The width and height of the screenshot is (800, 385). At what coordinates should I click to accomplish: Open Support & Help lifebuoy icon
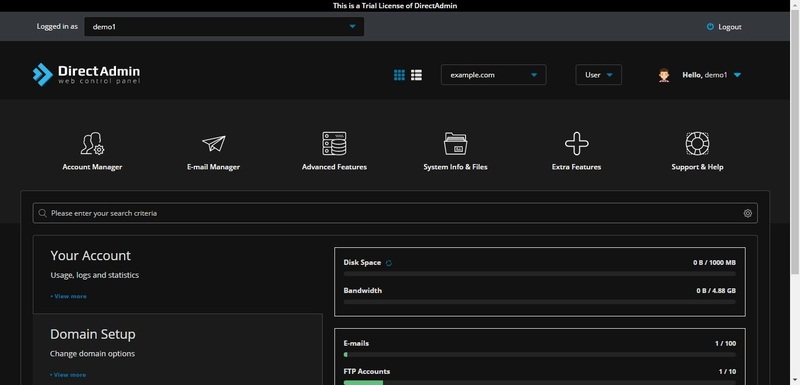pyautogui.click(x=697, y=143)
